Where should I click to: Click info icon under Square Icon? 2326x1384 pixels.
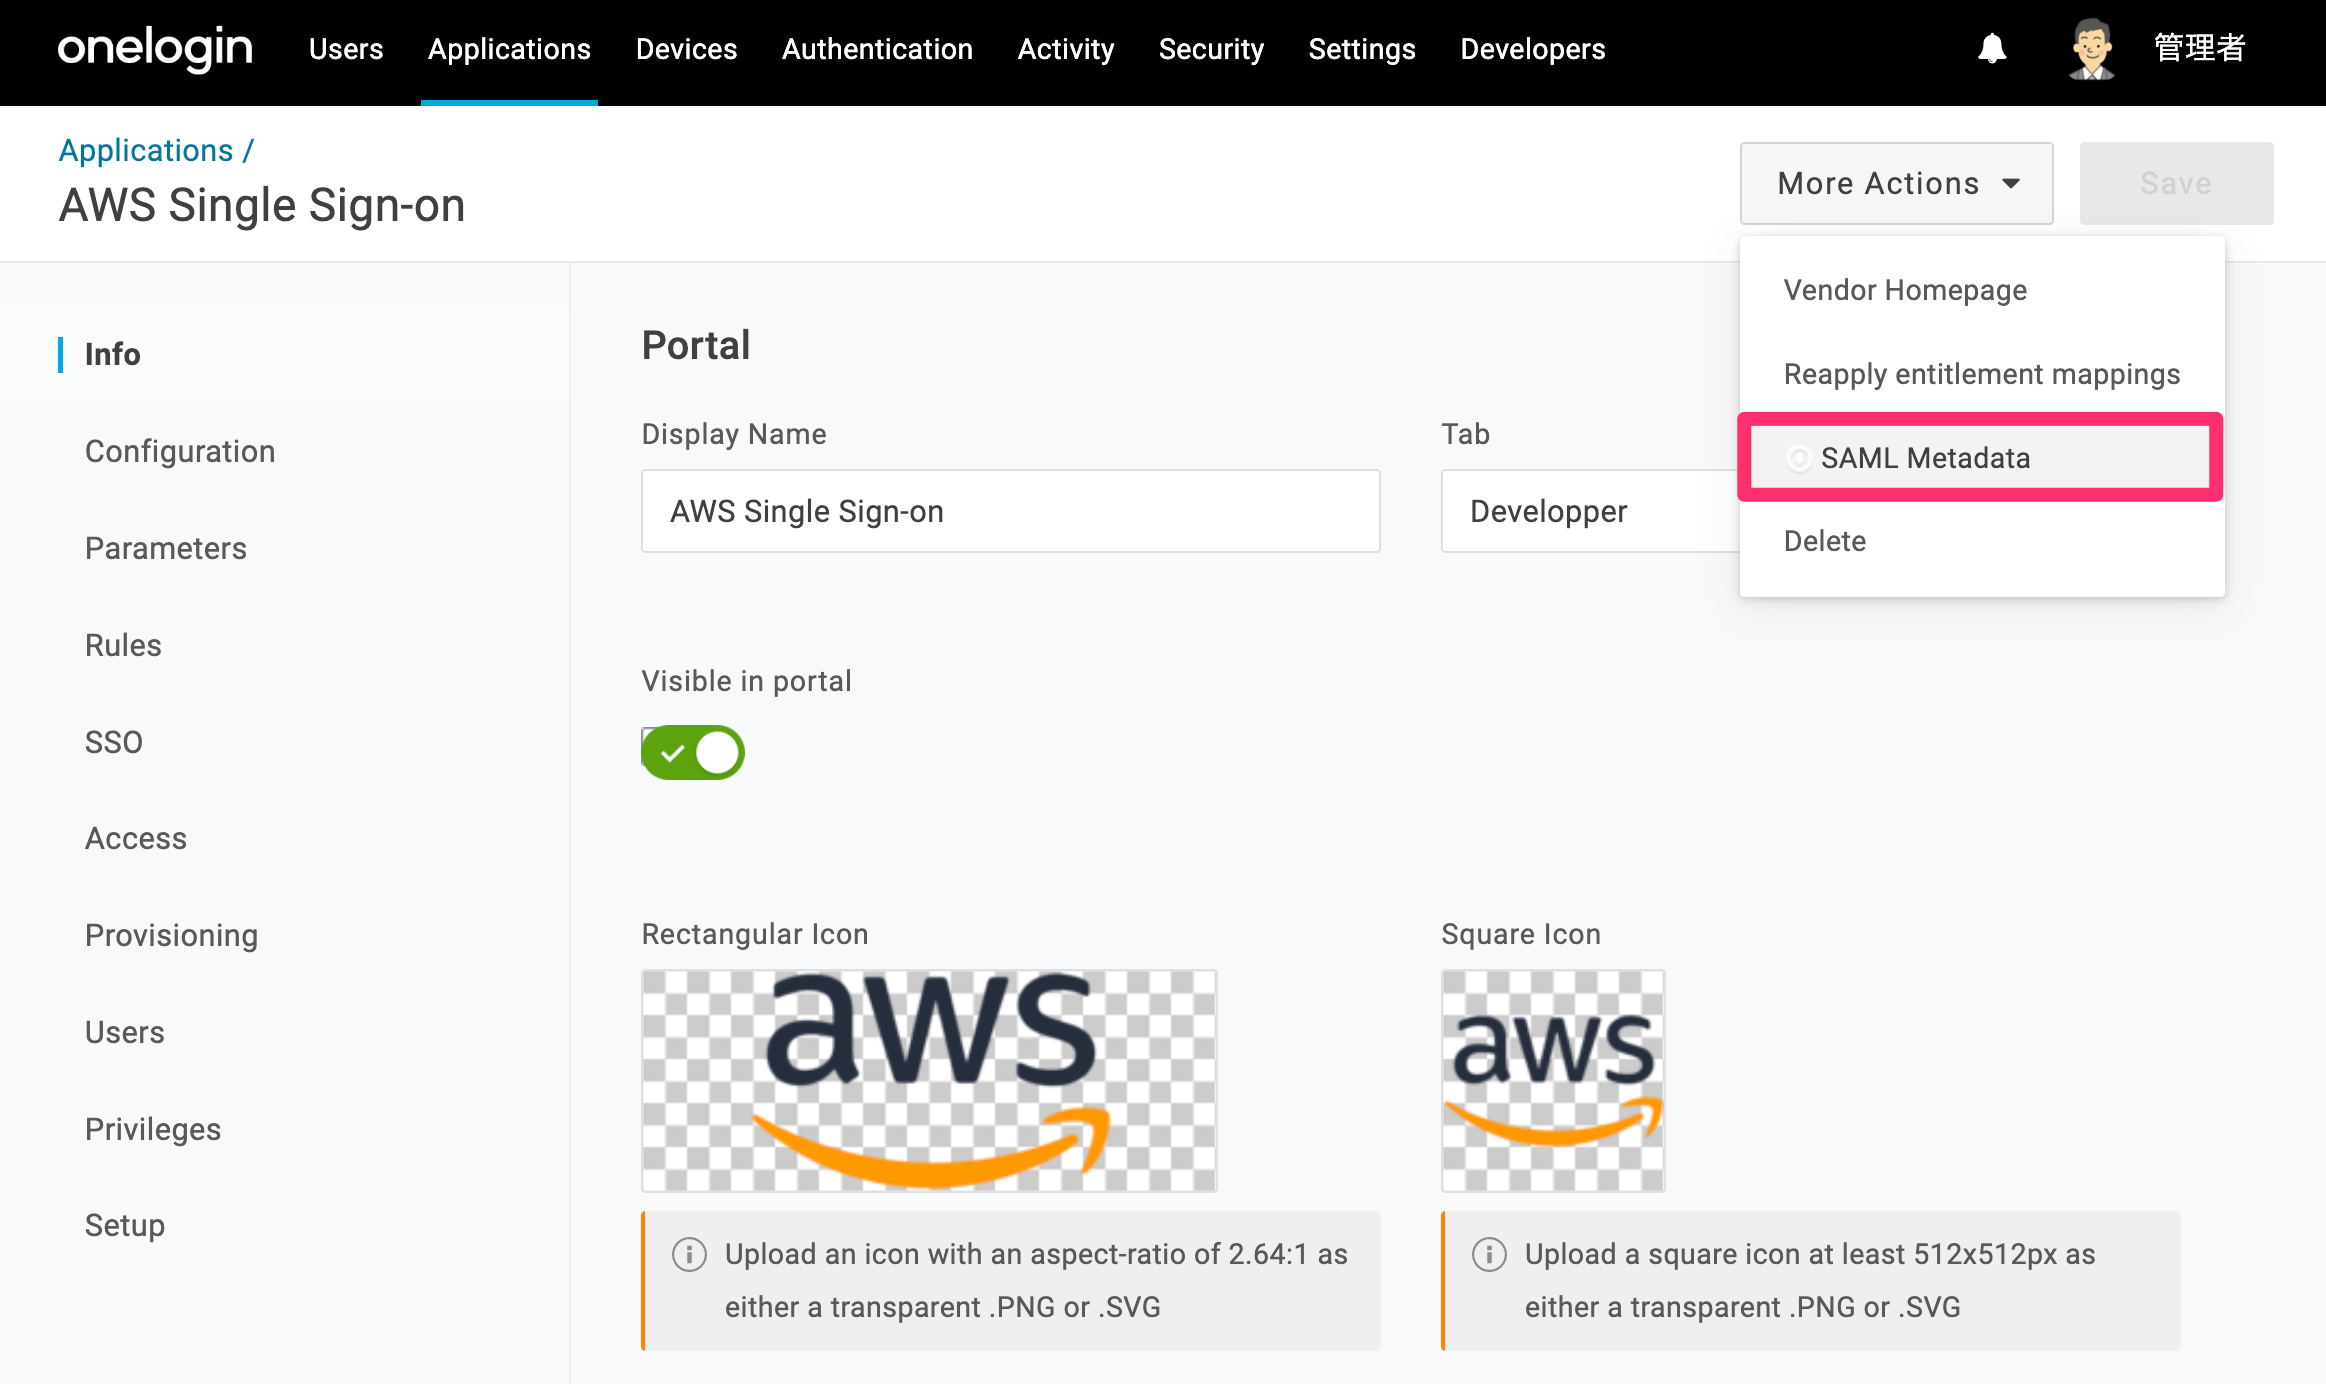pyautogui.click(x=1489, y=1254)
